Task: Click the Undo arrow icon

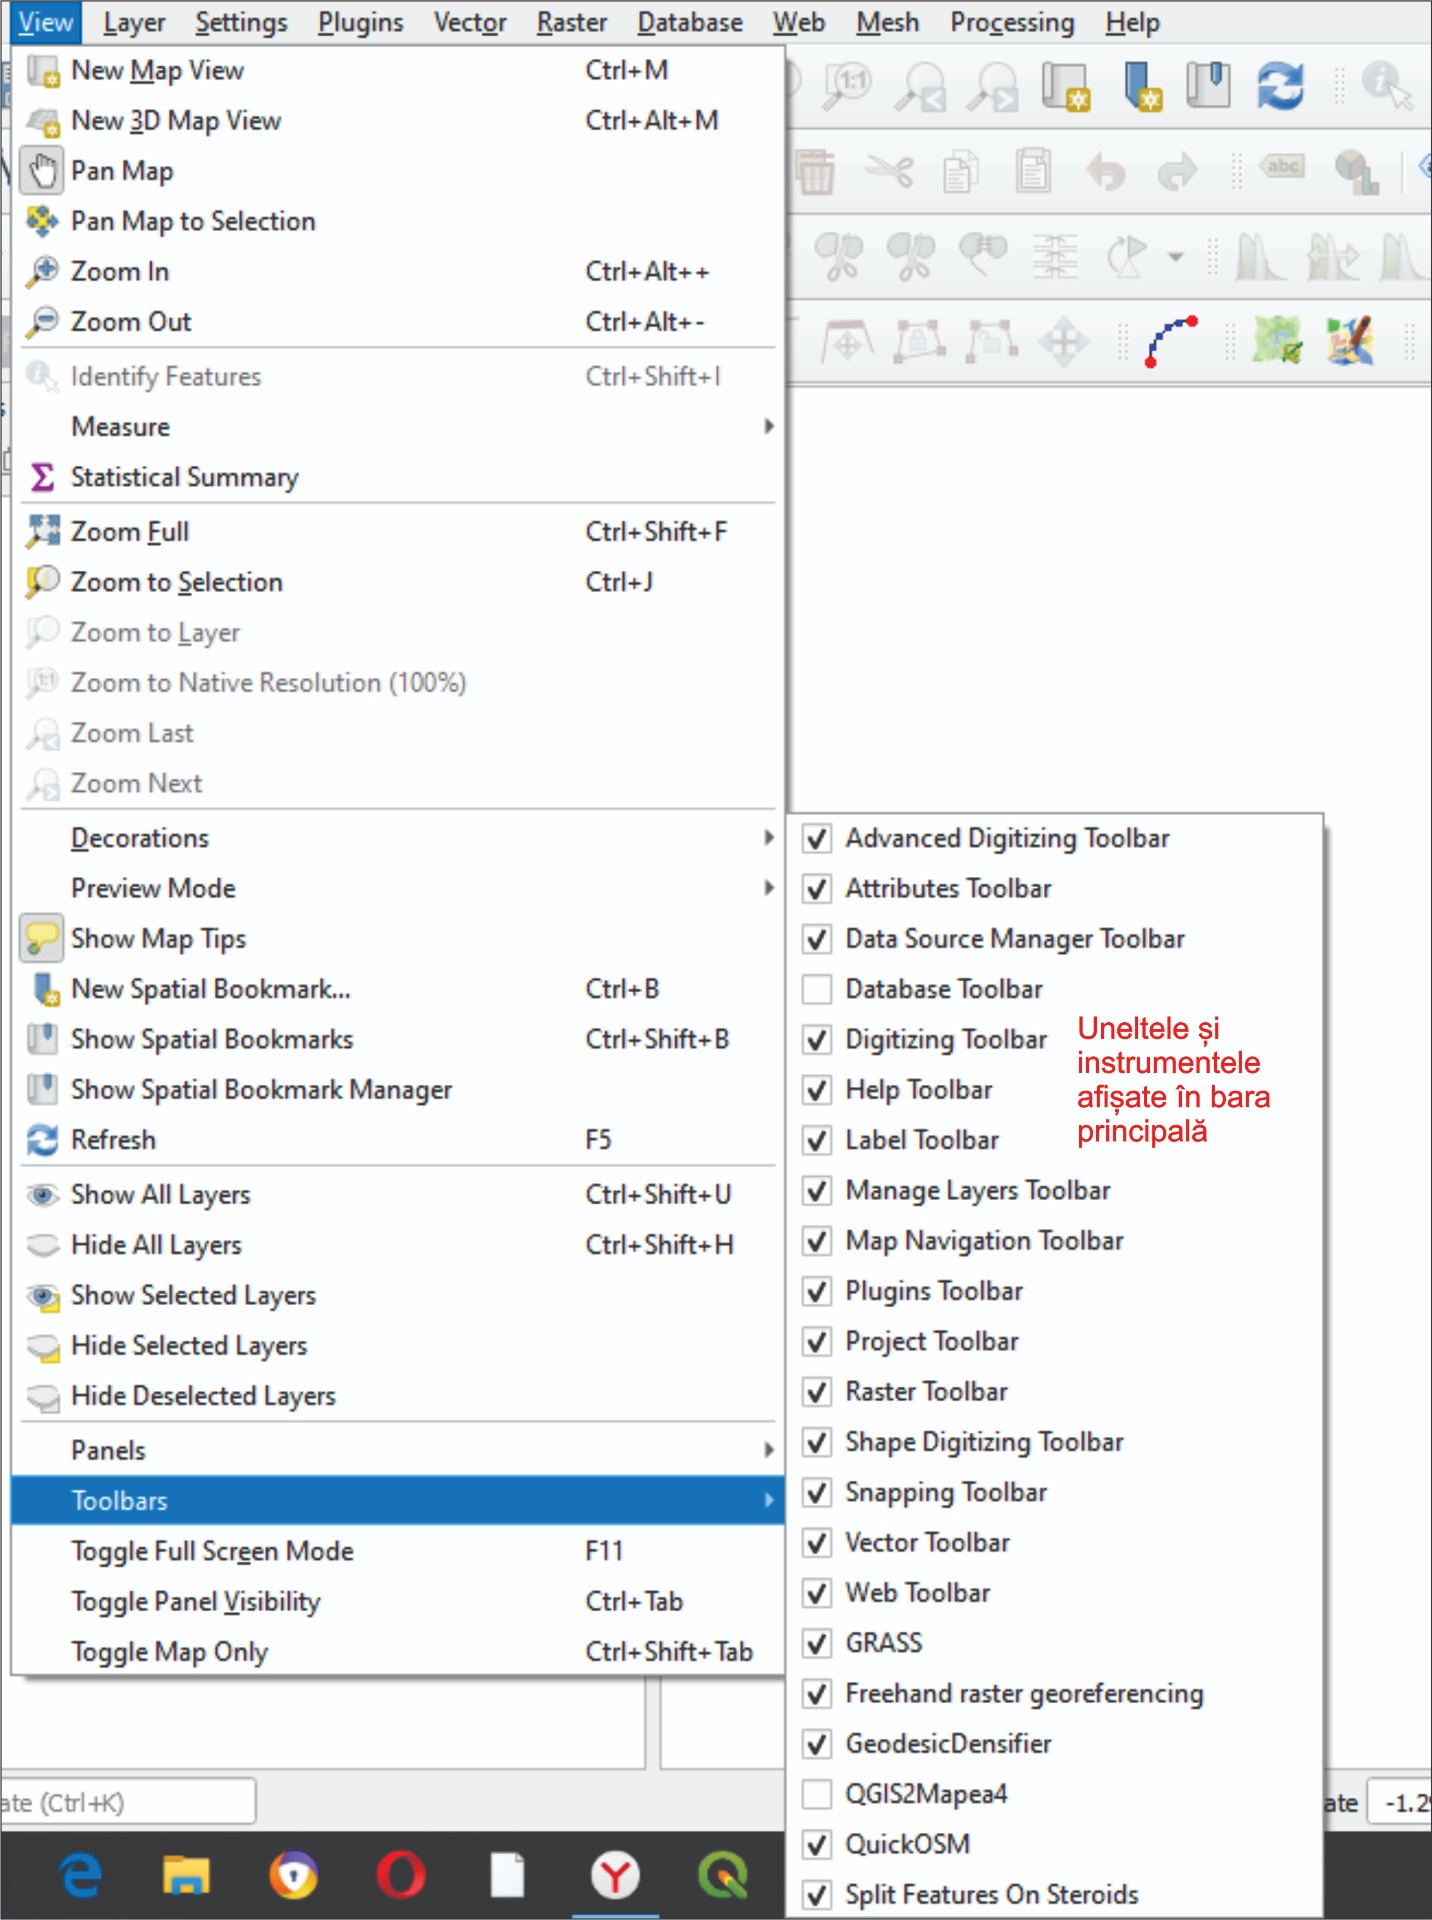Action: click(x=1105, y=172)
